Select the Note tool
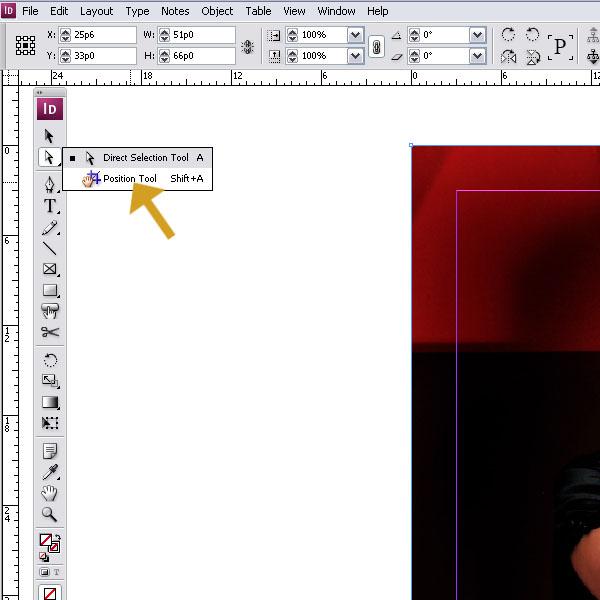This screenshot has width=600, height=600. pos(49,451)
